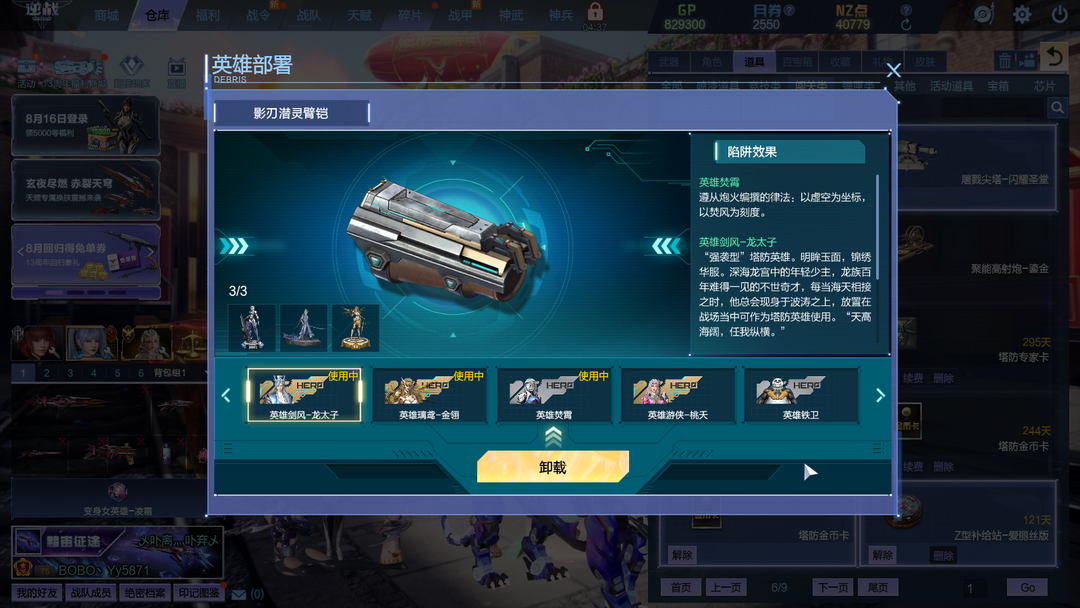Click the 我的好友 button
1080x608 pixels.
[37, 593]
